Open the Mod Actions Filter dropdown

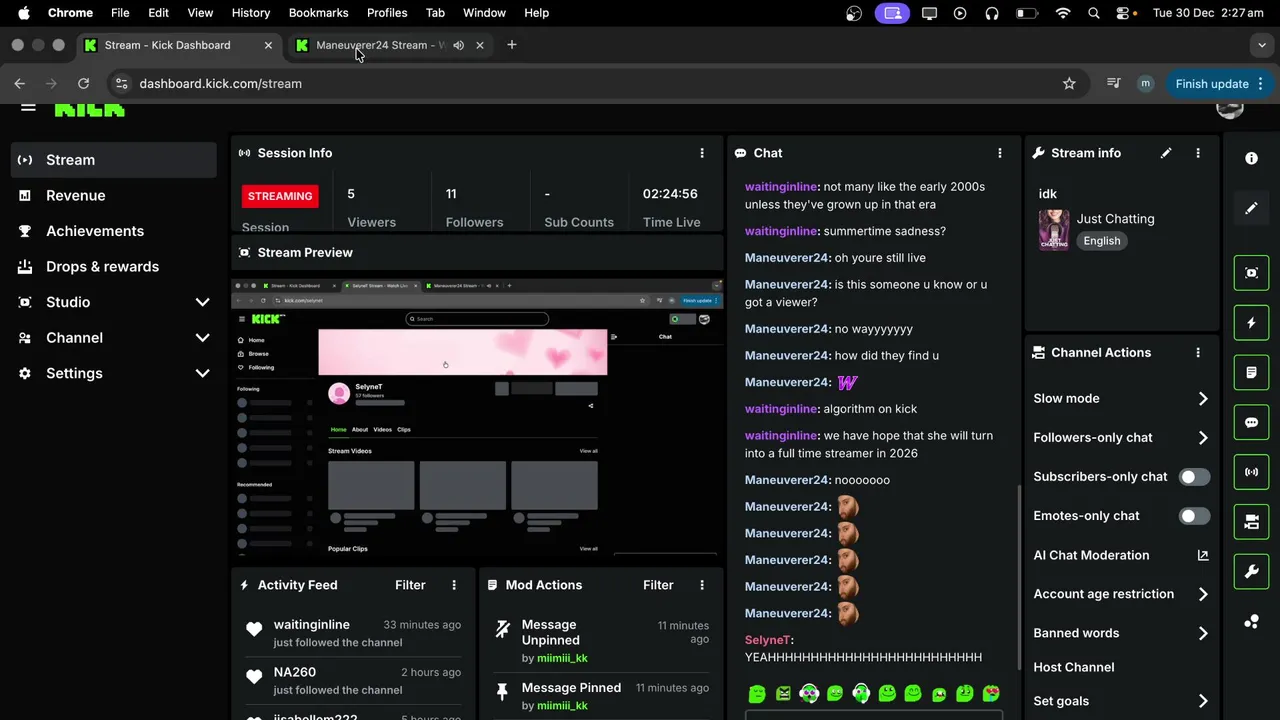tap(658, 585)
